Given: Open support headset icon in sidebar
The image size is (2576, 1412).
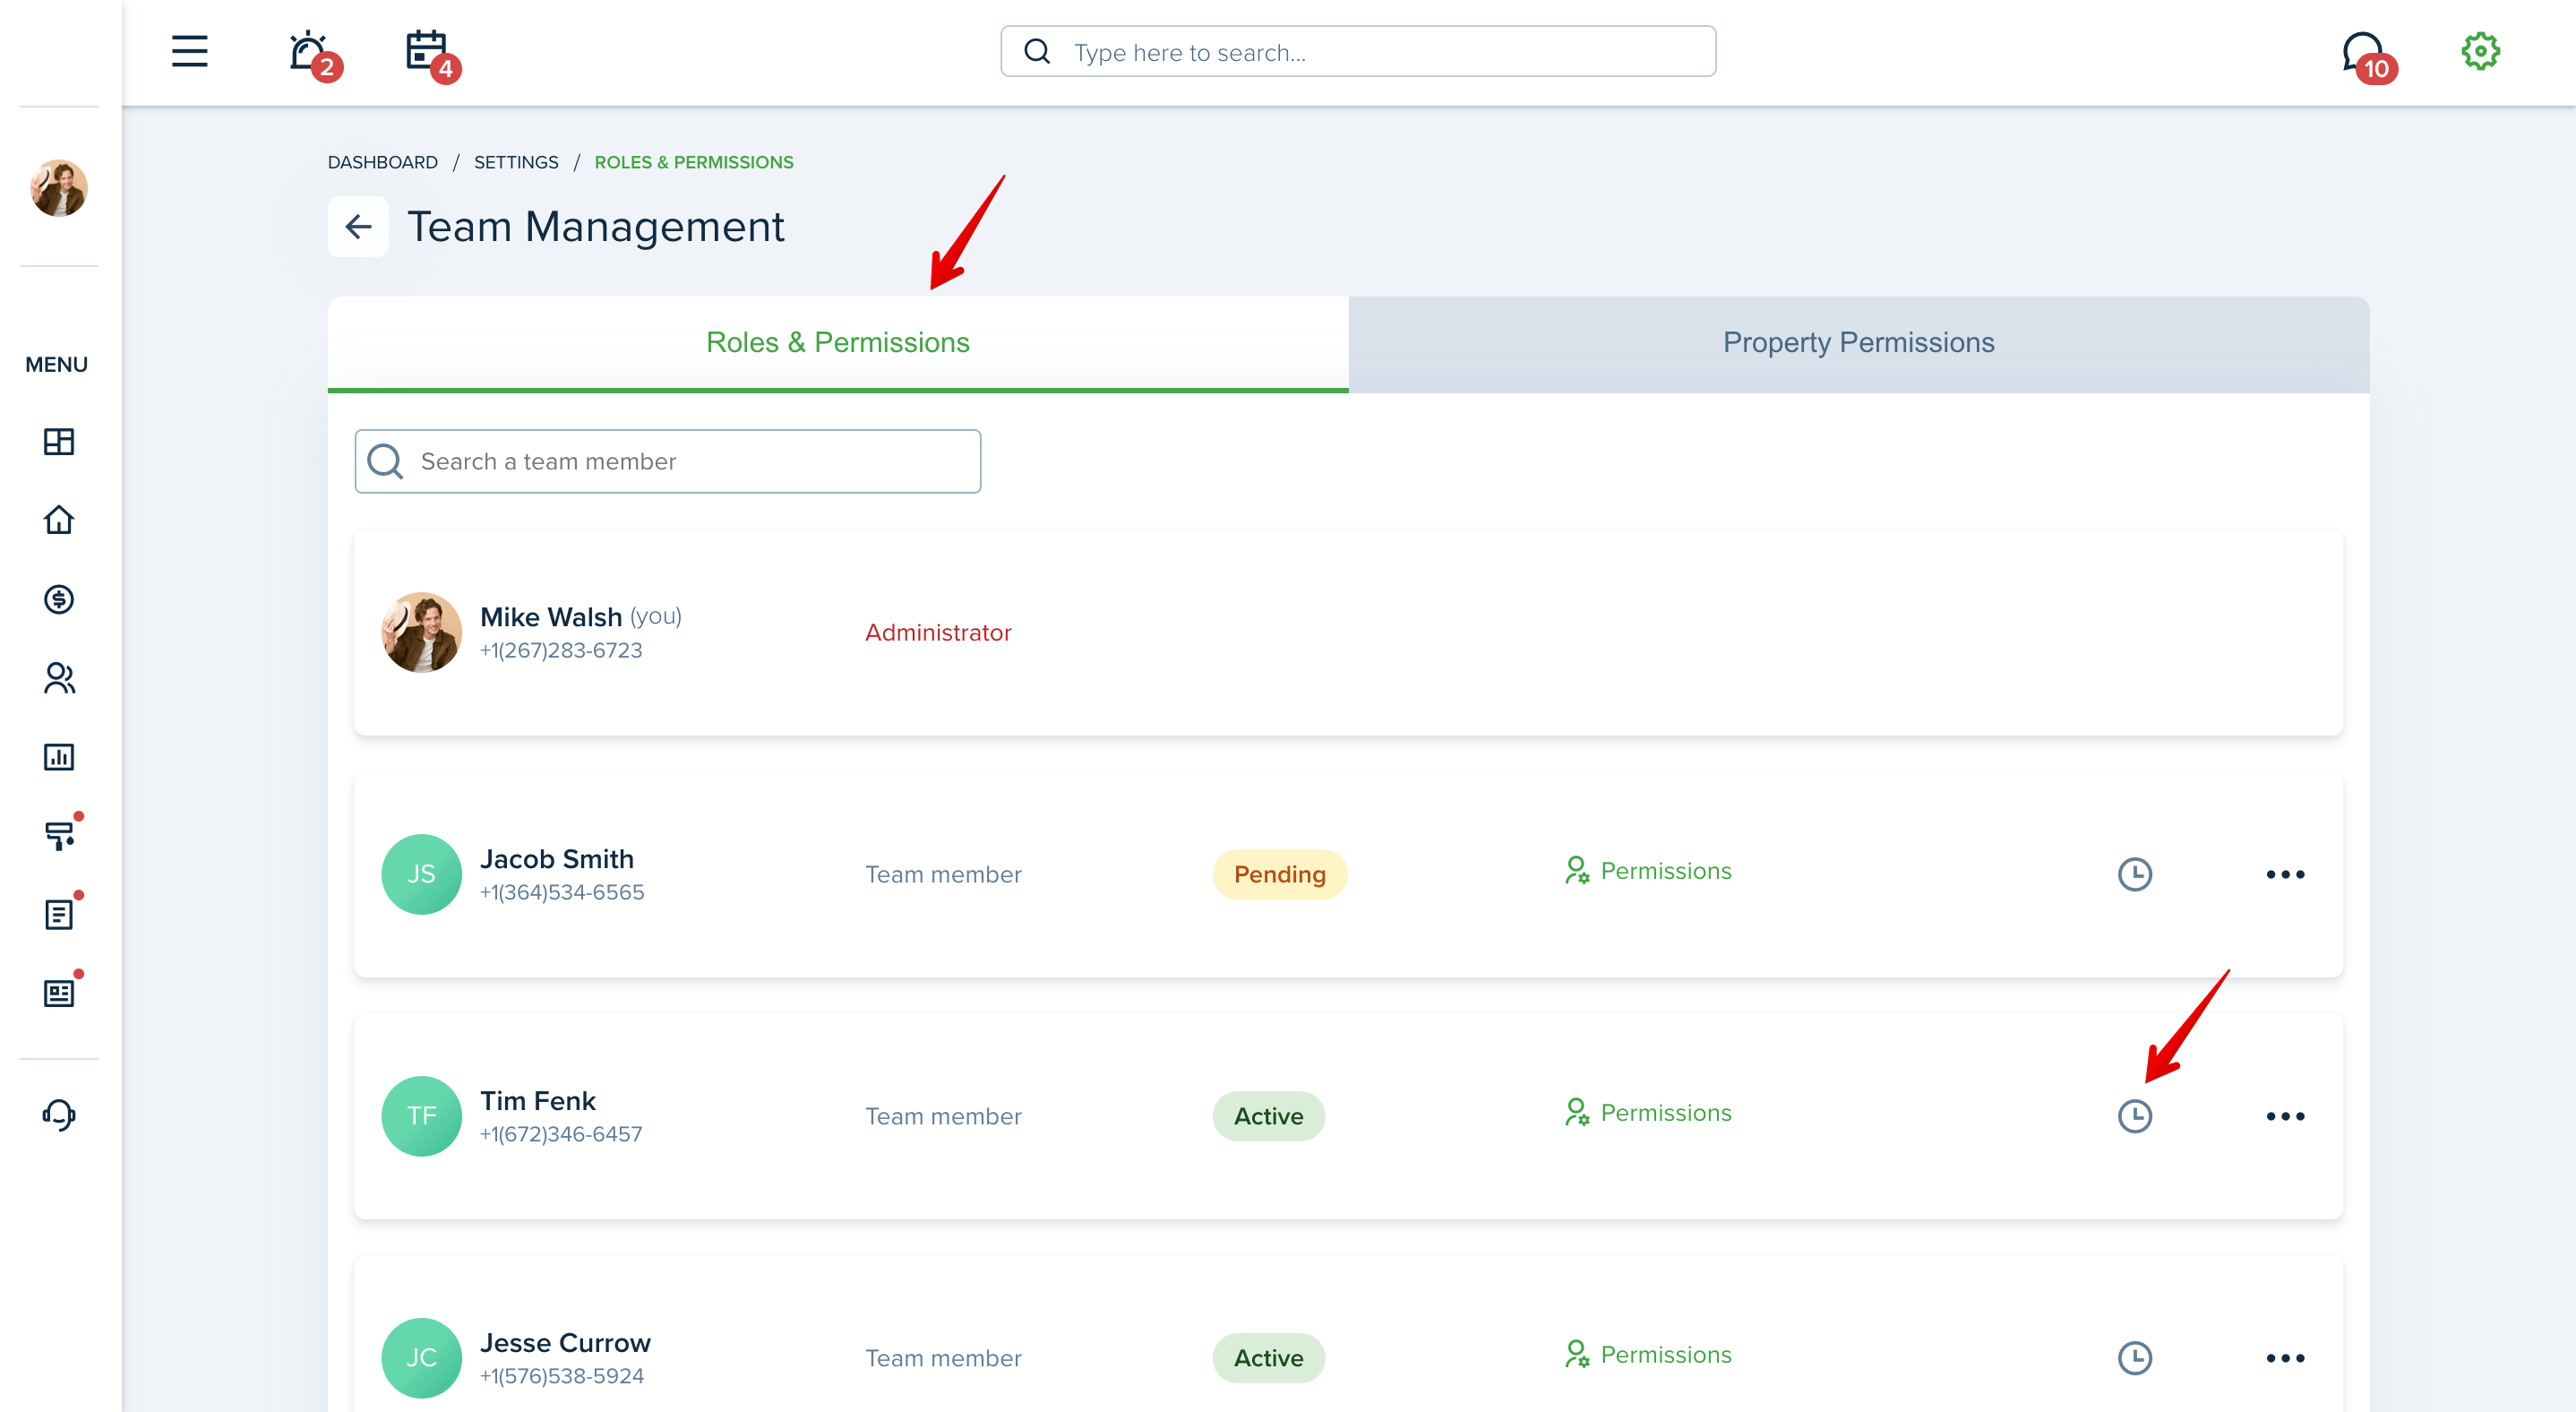Looking at the screenshot, I should [59, 1115].
